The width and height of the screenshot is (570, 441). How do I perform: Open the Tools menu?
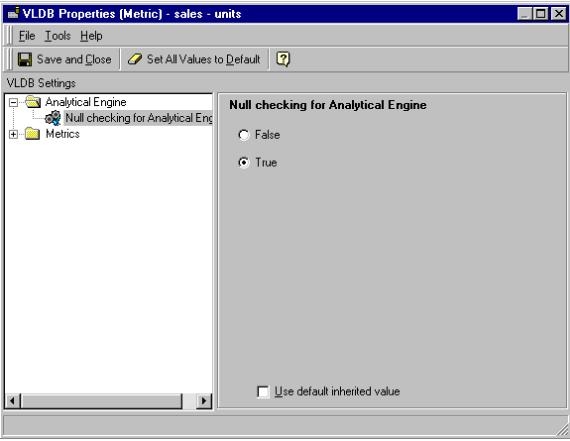pyautogui.click(x=57, y=36)
